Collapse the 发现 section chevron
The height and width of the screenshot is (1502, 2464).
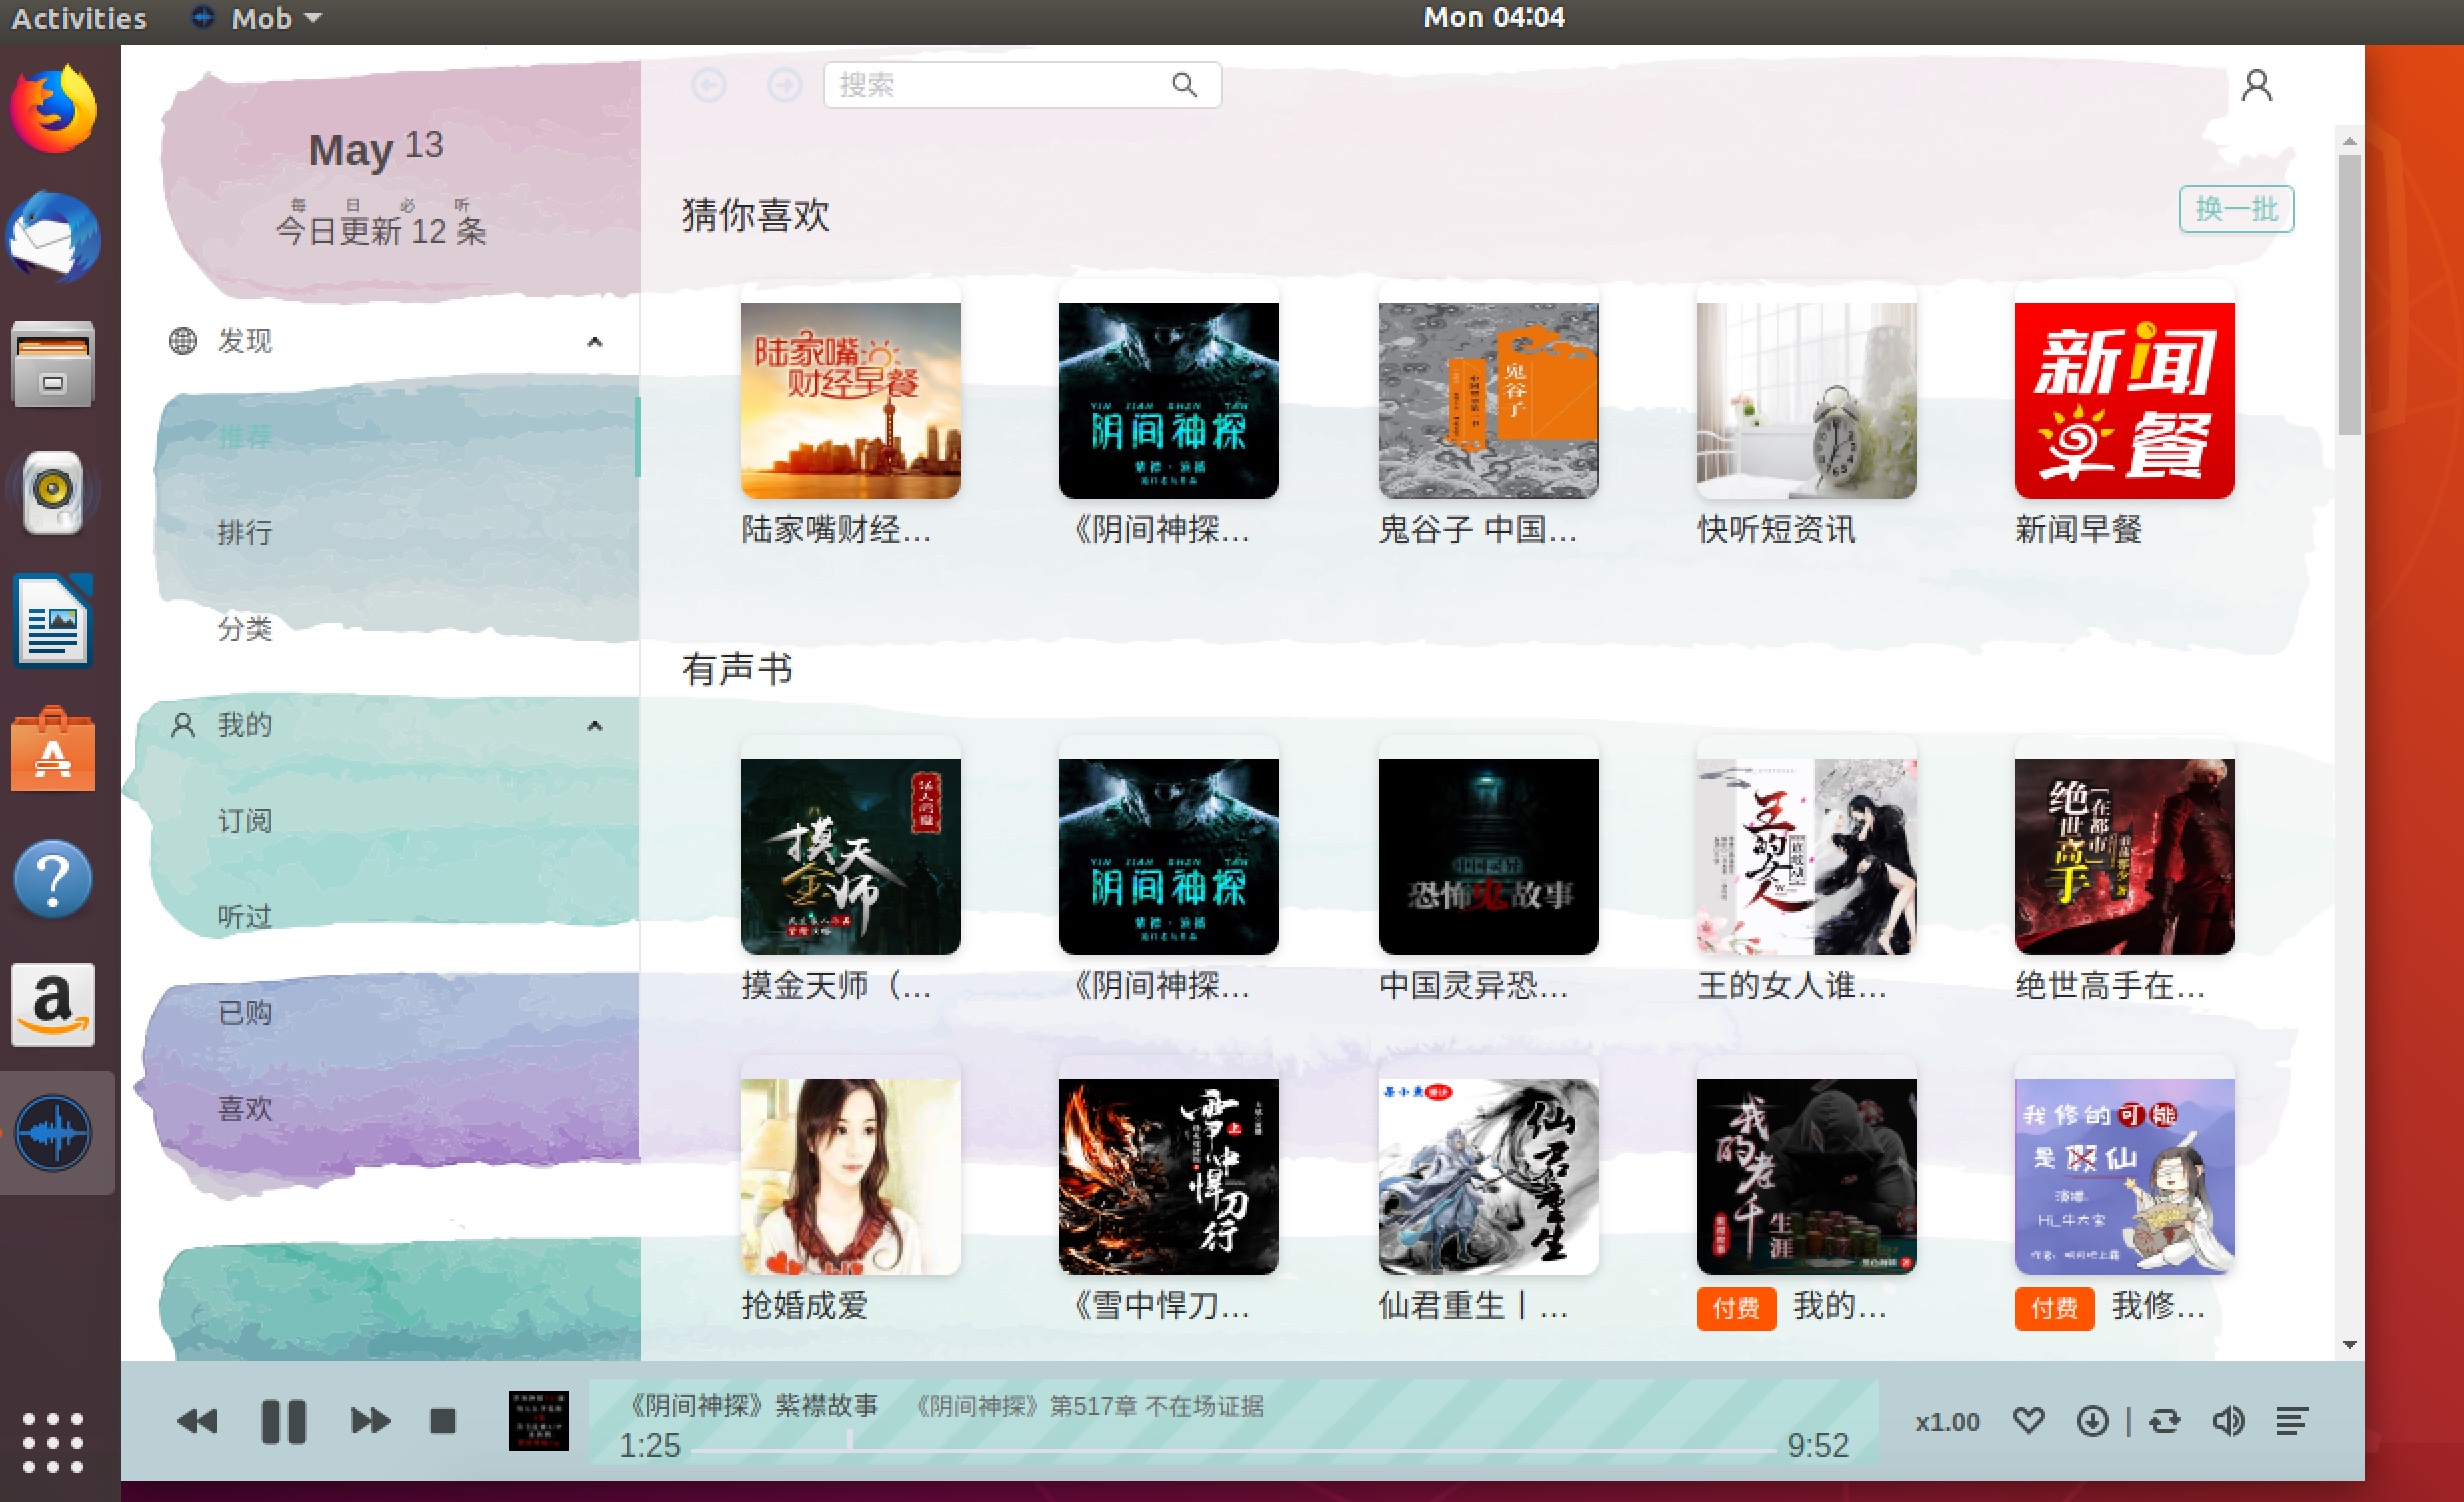click(595, 342)
